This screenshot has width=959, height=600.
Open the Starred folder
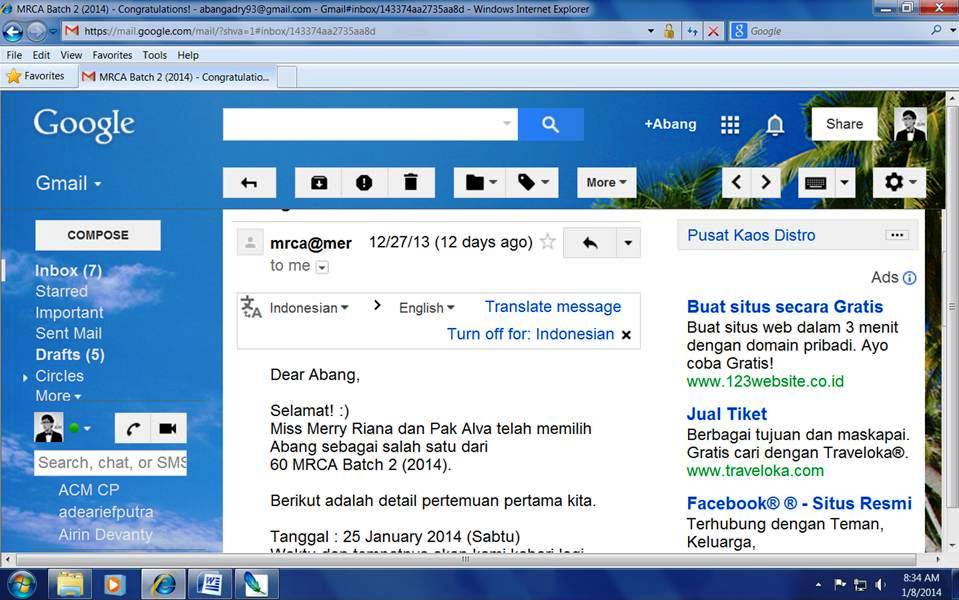click(x=61, y=291)
